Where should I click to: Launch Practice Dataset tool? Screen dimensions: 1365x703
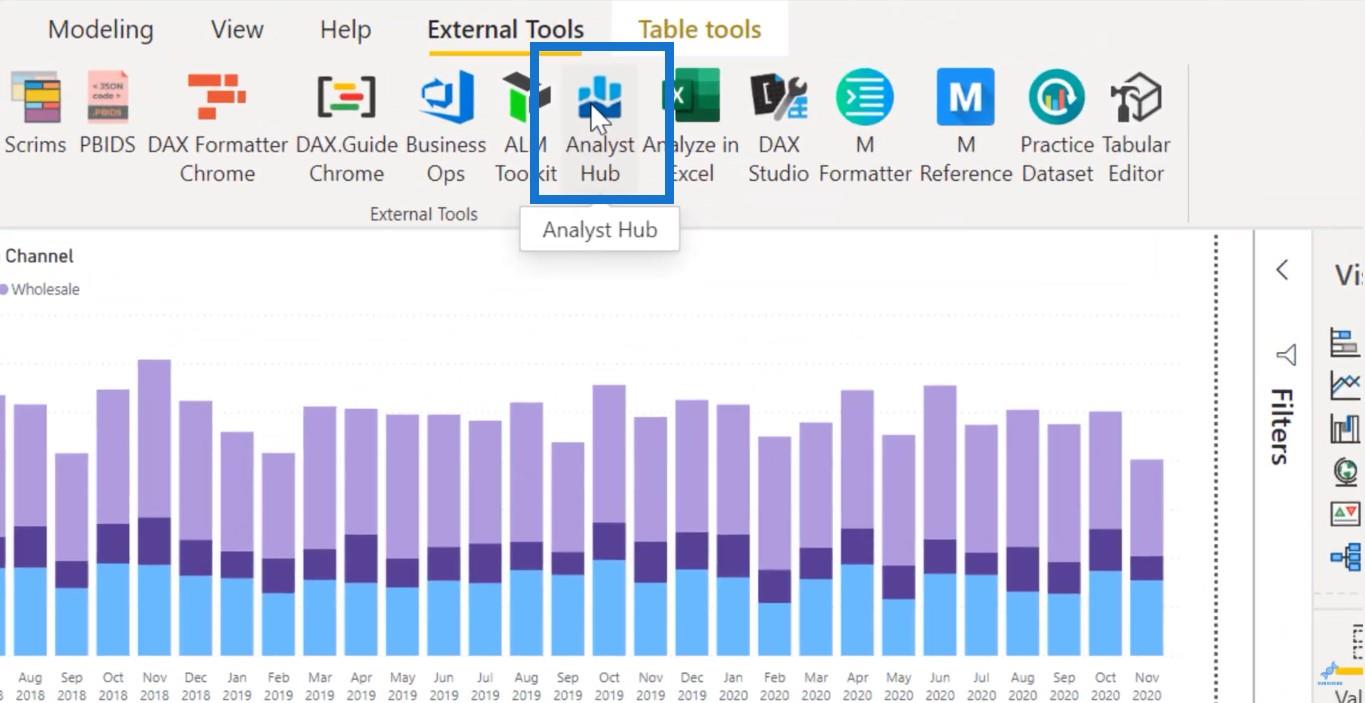point(1057,127)
